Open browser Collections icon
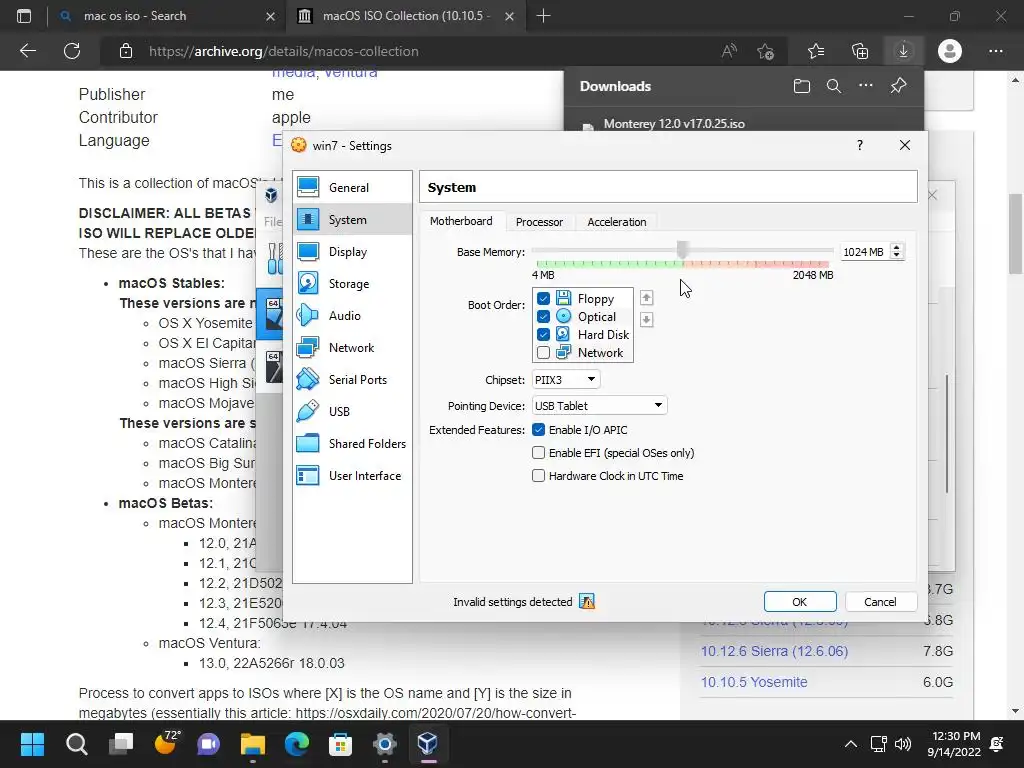Image resolution: width=1024 pixels, height=768 pixels. tap(860, 51)
